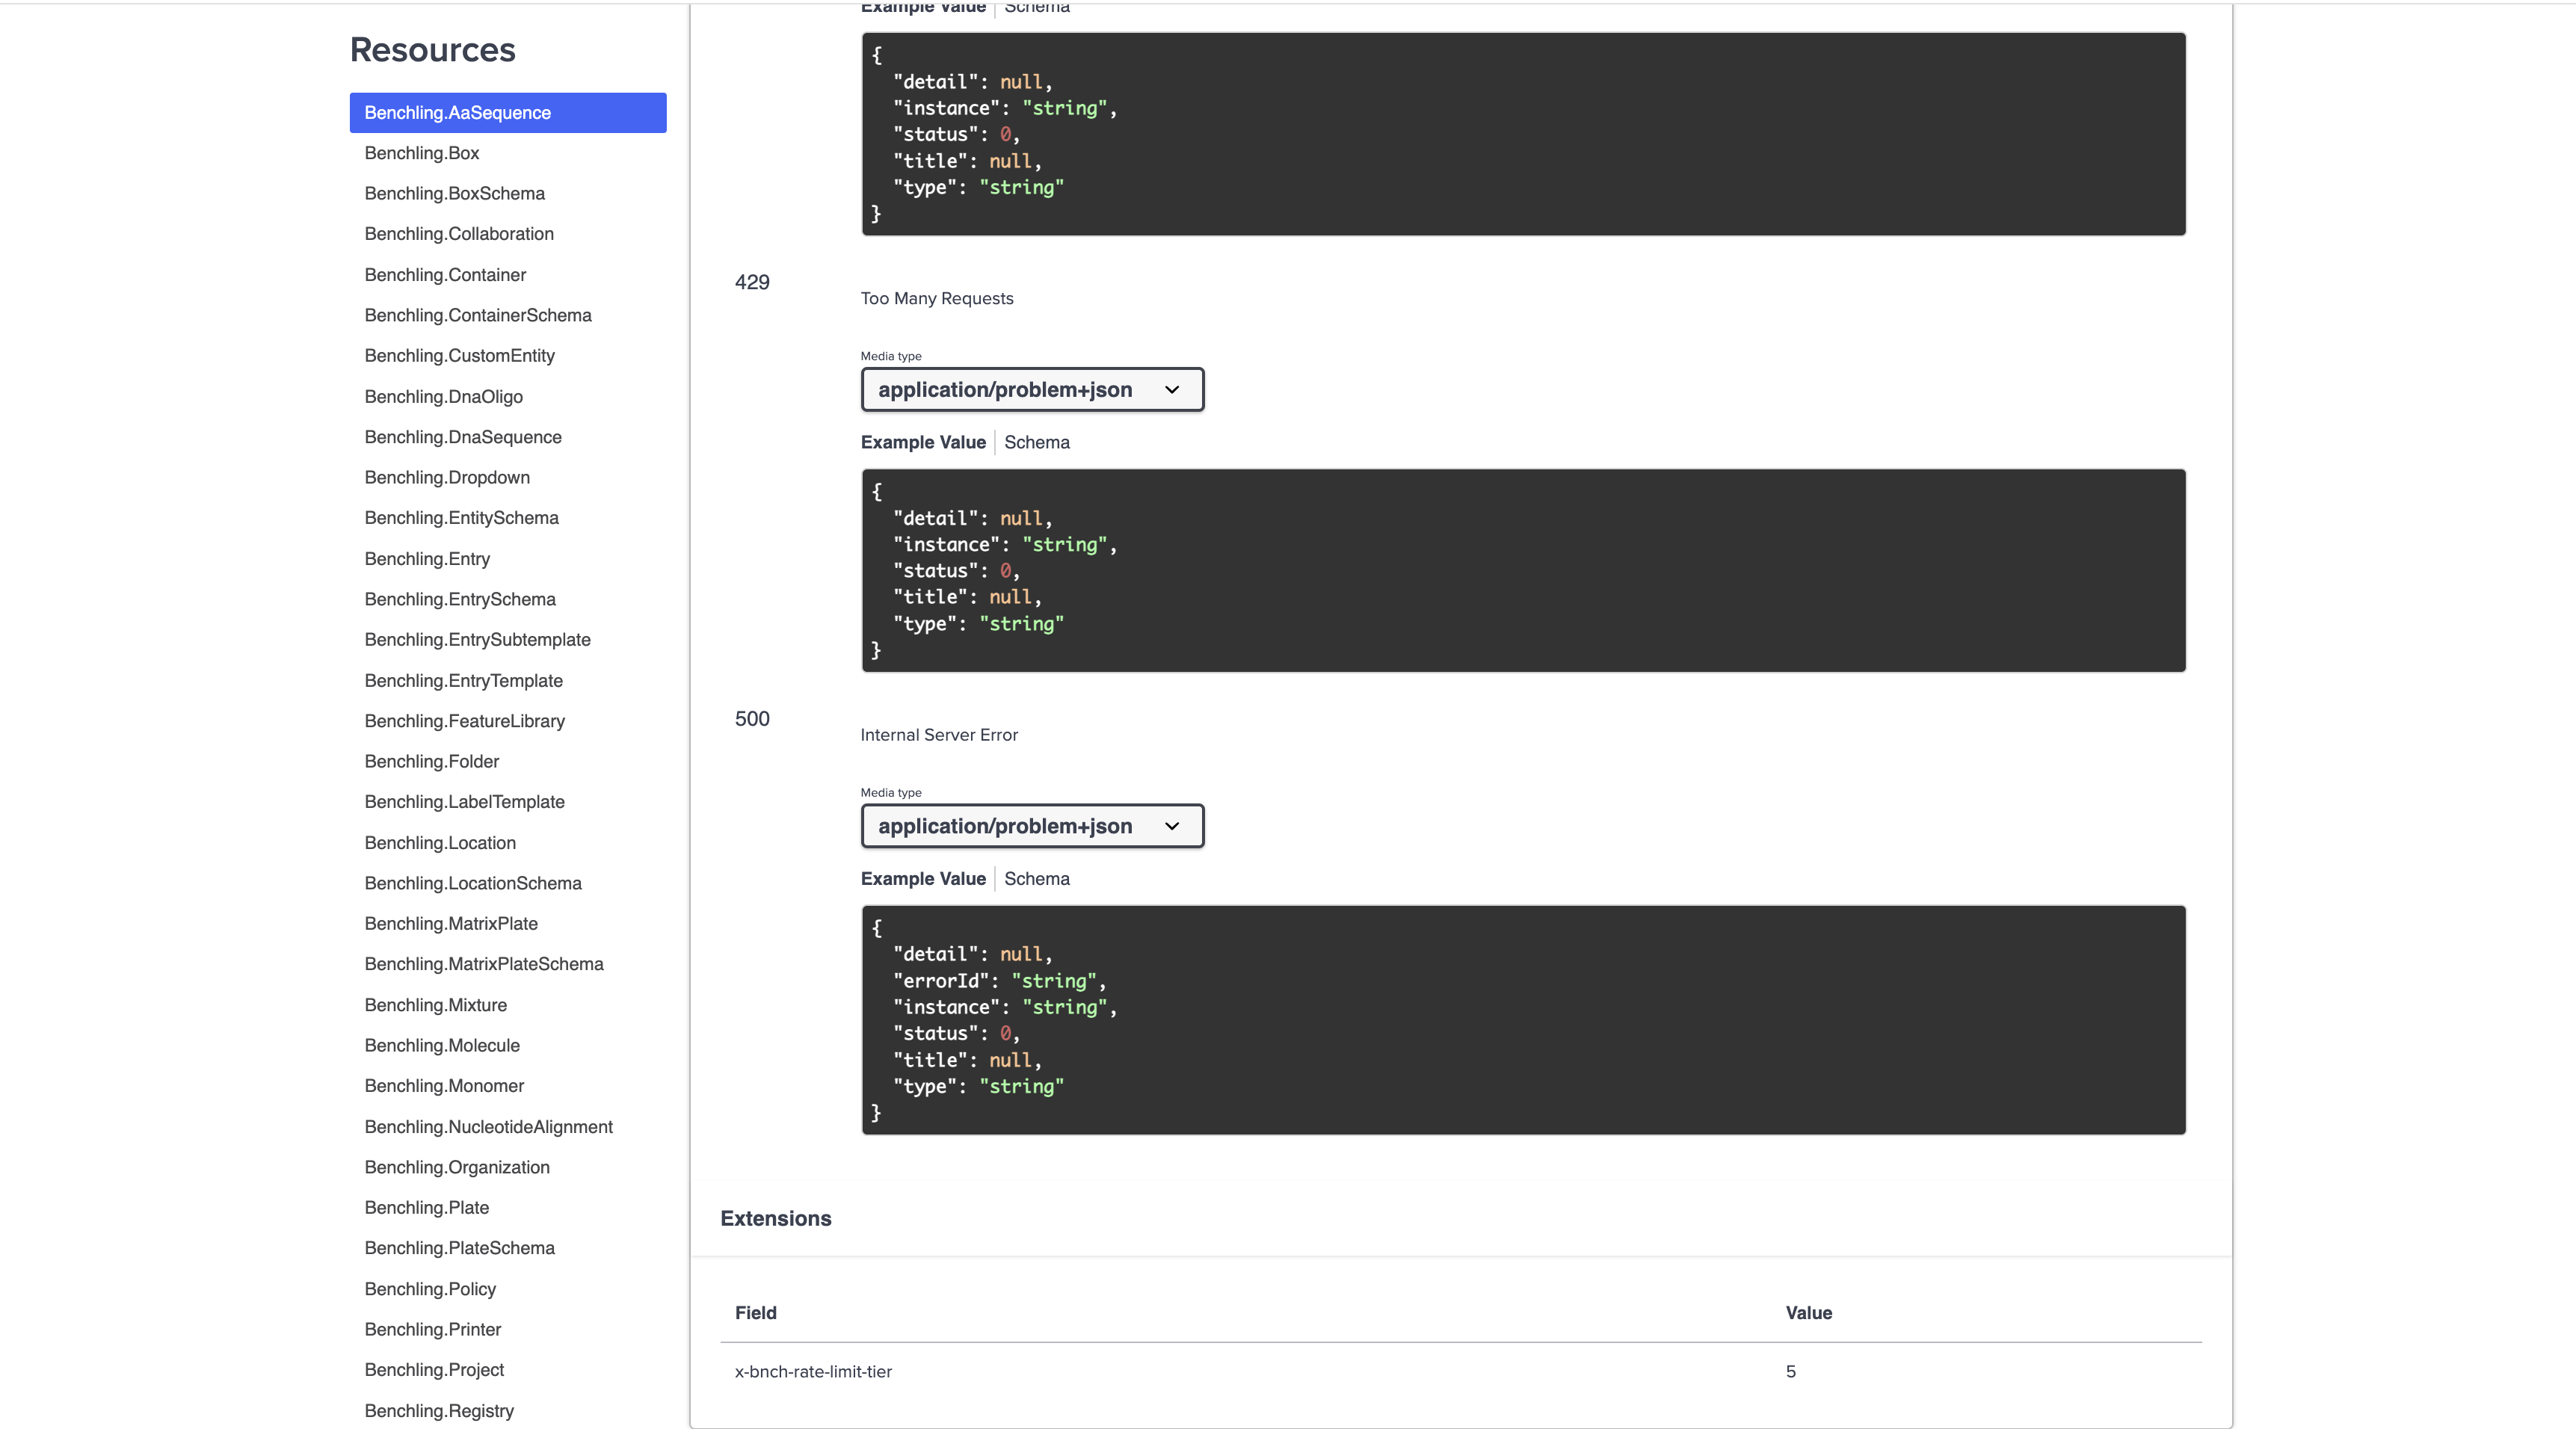Open Benchling.Mixture resource
Screen dimensions: 2576x1429
[436, 1005]
